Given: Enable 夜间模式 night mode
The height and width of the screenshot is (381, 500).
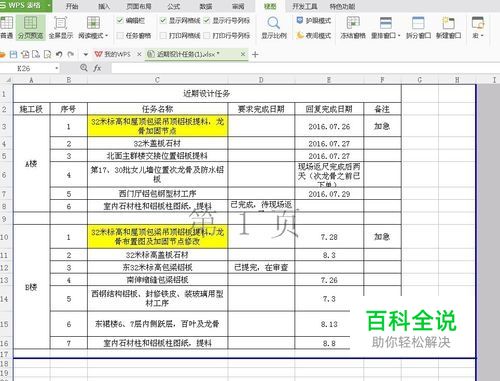Looking at the screenshot, I should coord(314,35).
